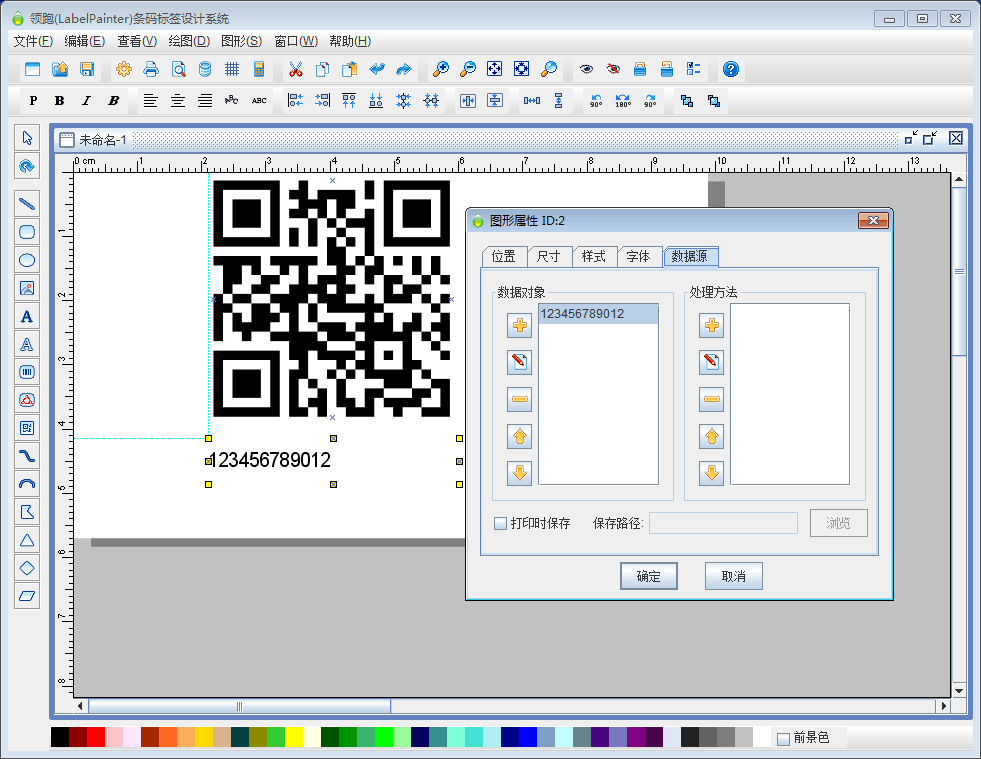Toggle the plain P text style
The width and height of the screenshot is (981, 759).
(x=33, y=100)
